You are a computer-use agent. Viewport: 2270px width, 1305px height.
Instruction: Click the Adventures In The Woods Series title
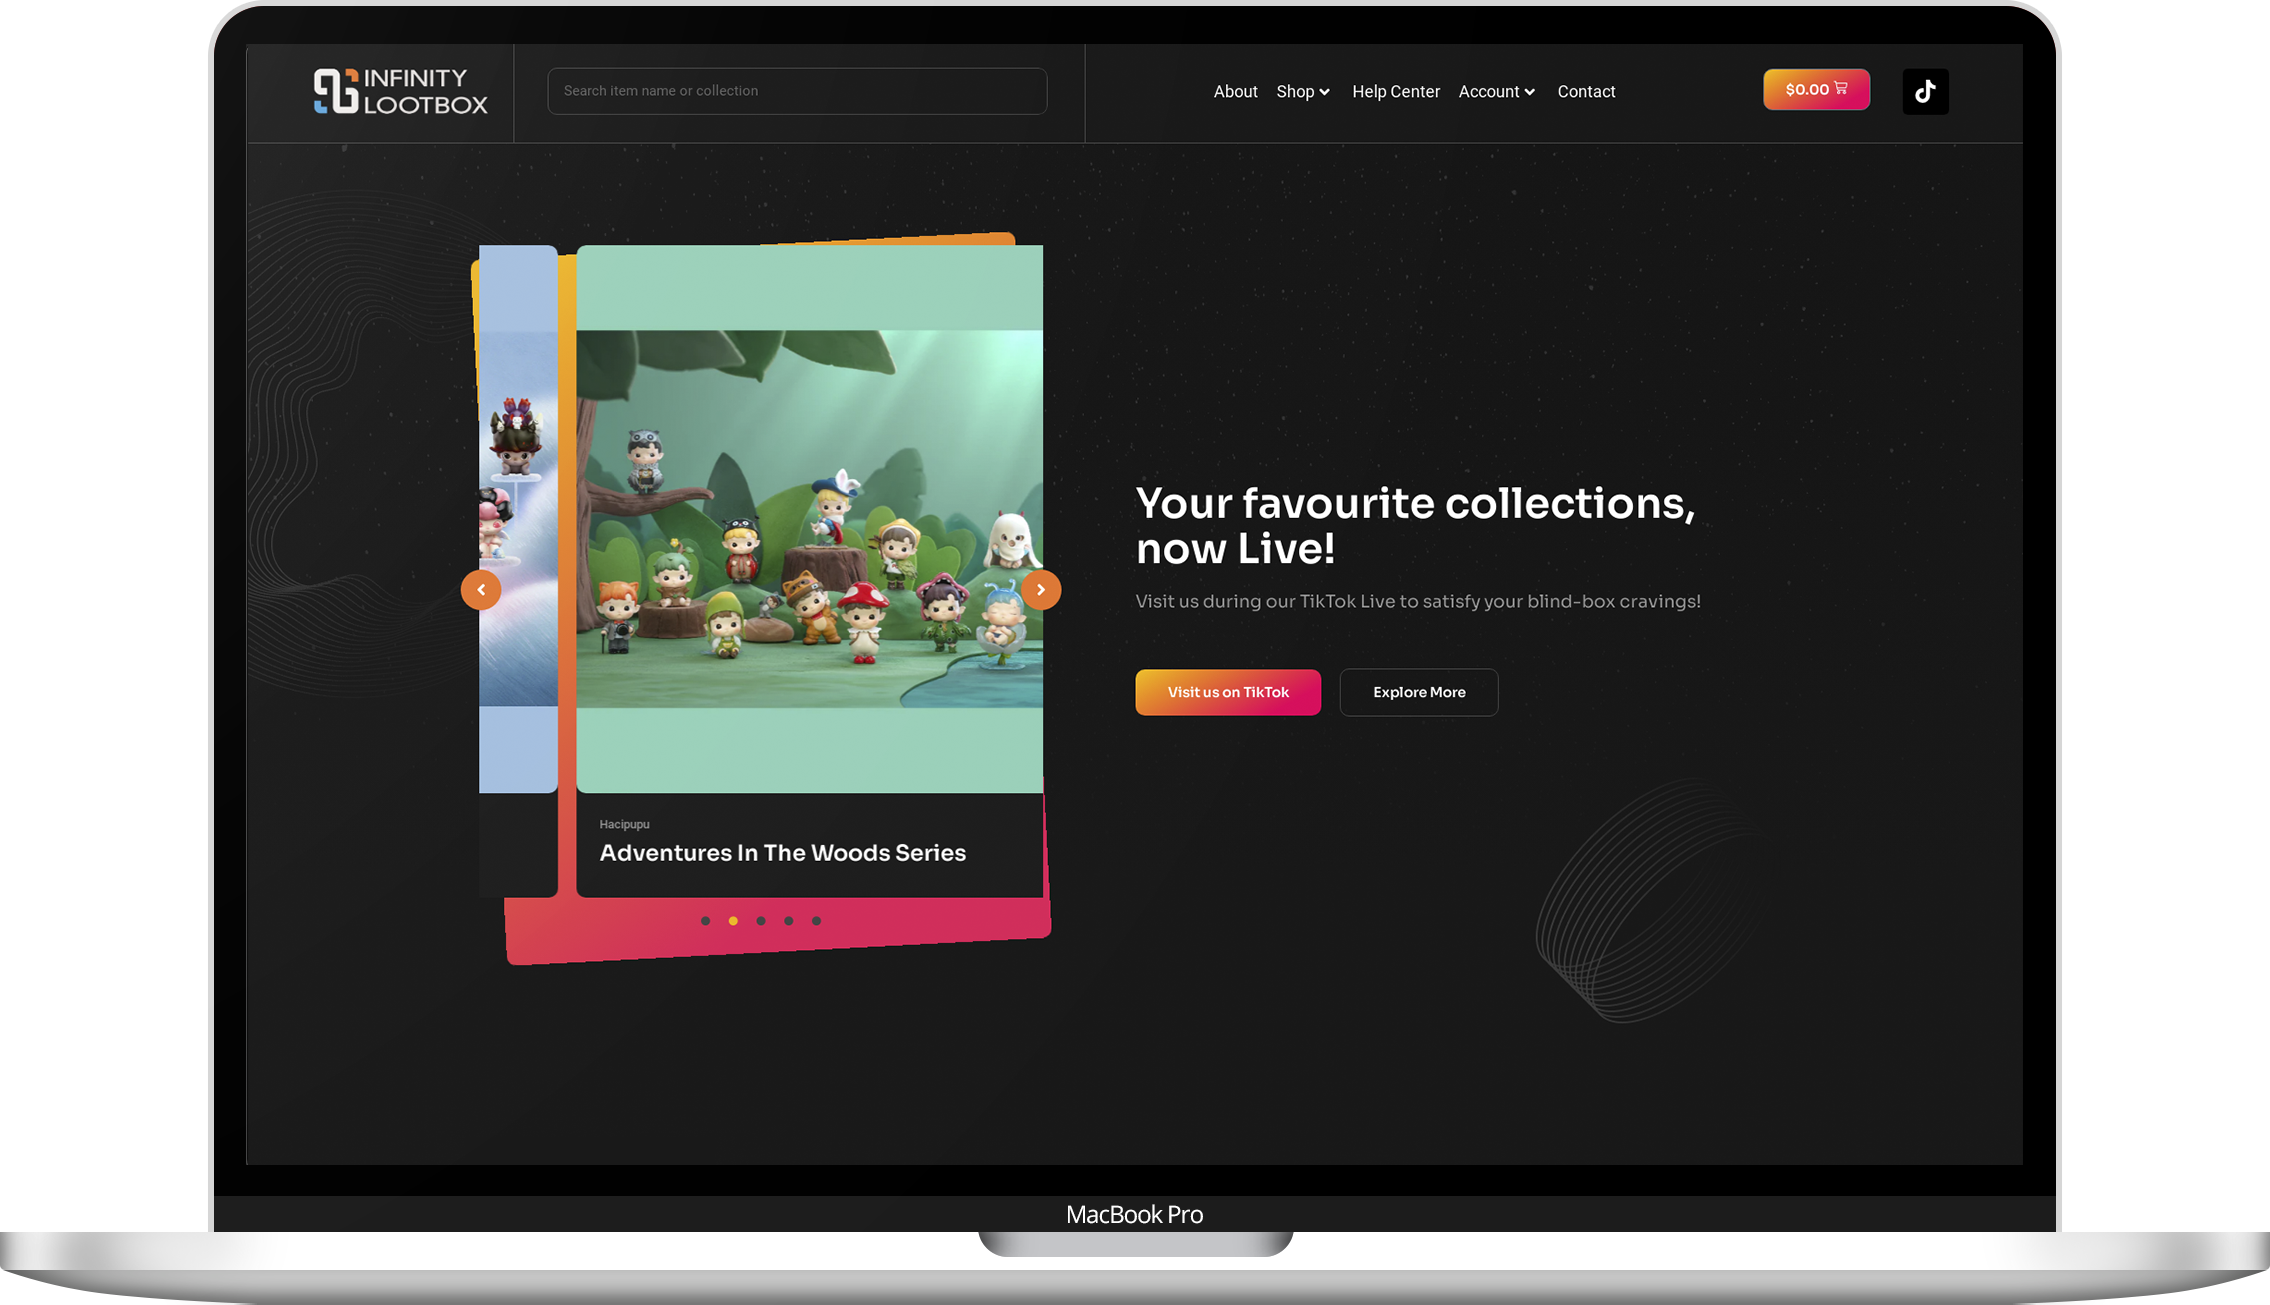point(783,853)
